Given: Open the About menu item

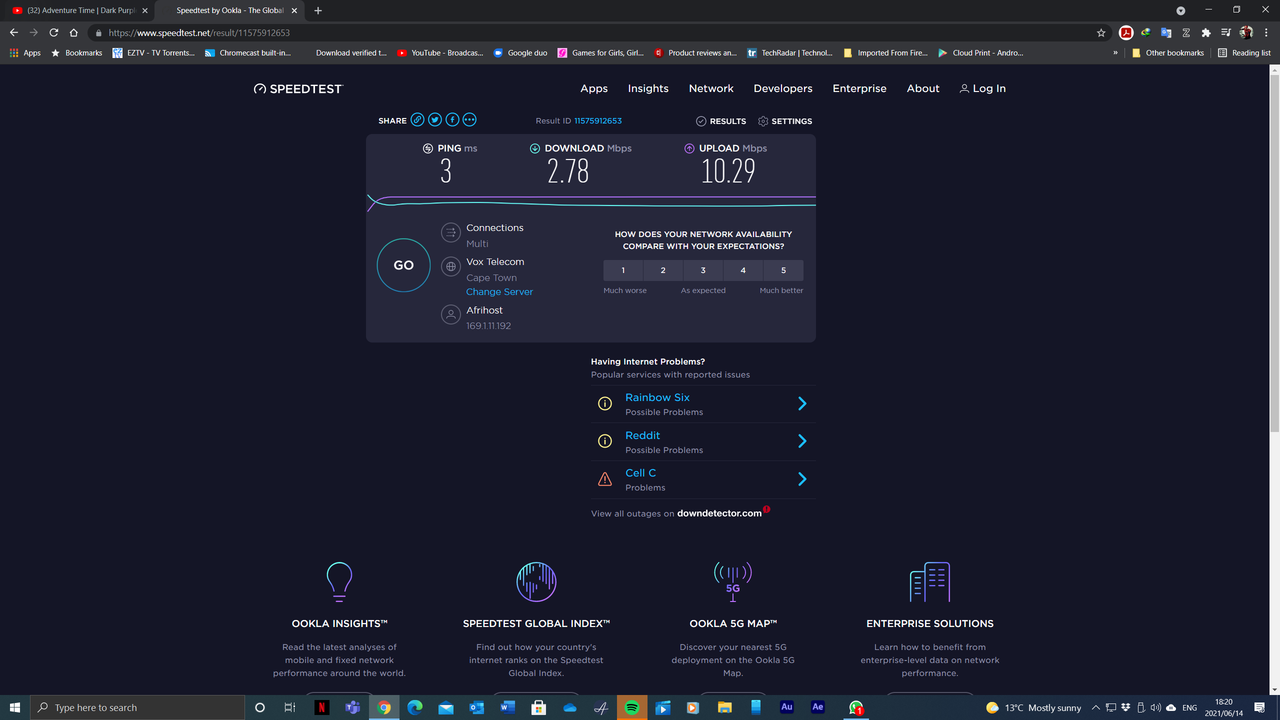Looking at the screenshot, I should pos(923,89).
